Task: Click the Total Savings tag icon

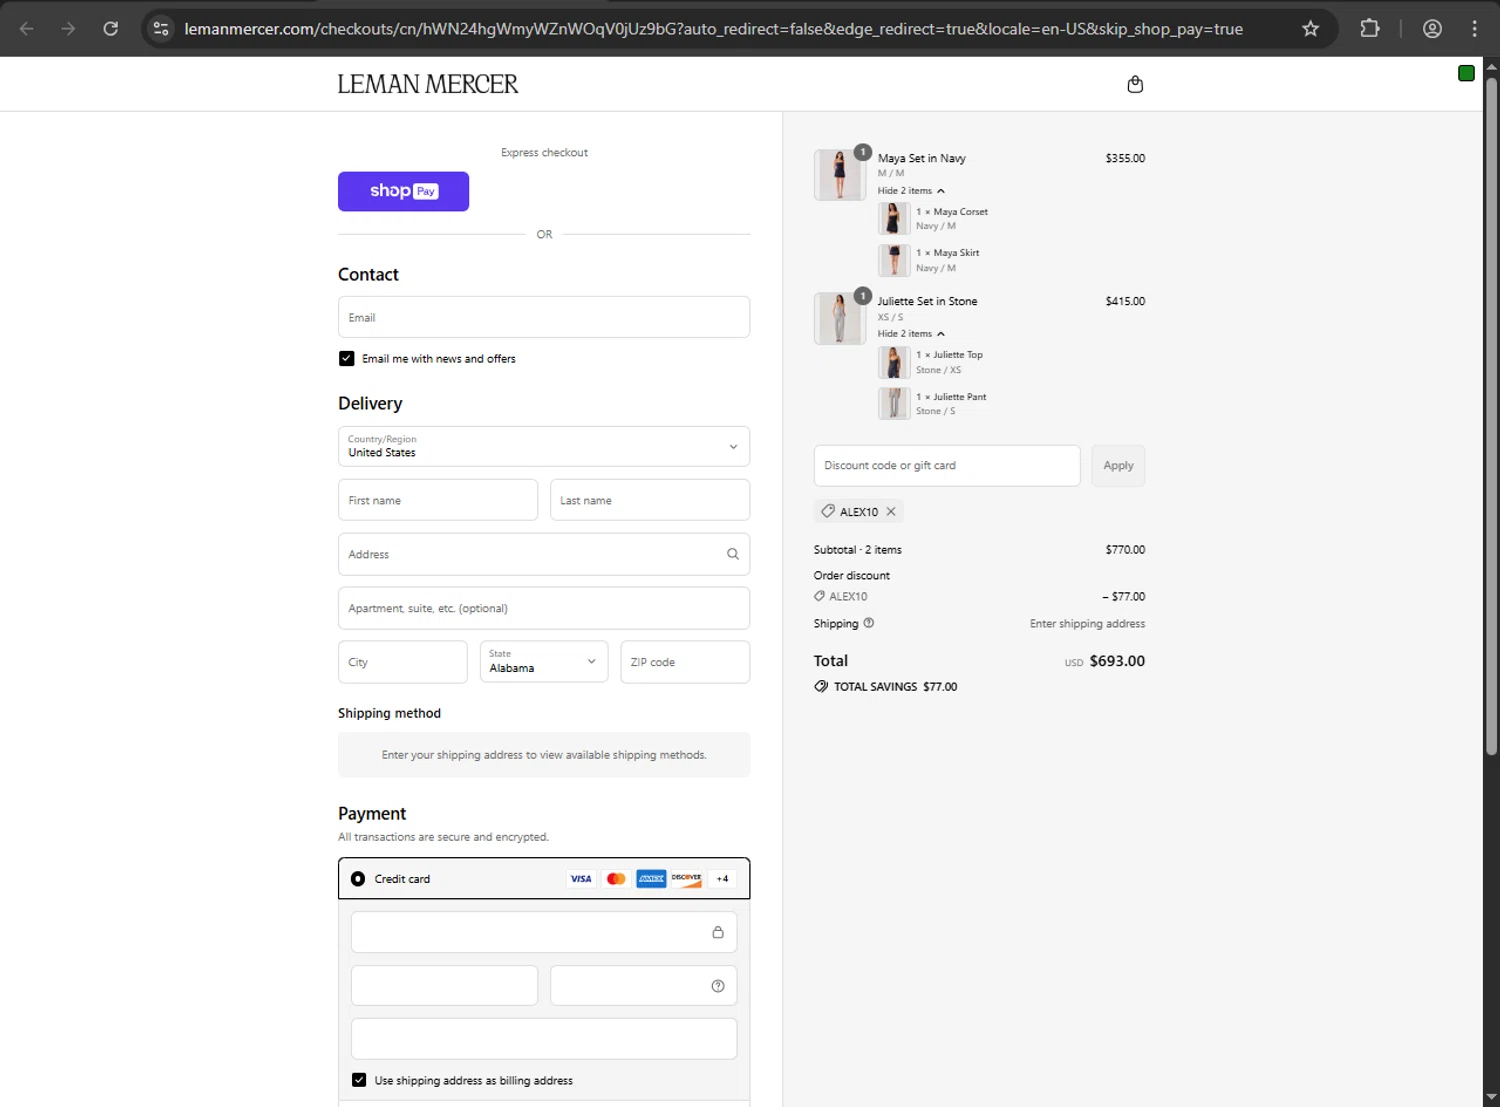Action: pos(821,687)
